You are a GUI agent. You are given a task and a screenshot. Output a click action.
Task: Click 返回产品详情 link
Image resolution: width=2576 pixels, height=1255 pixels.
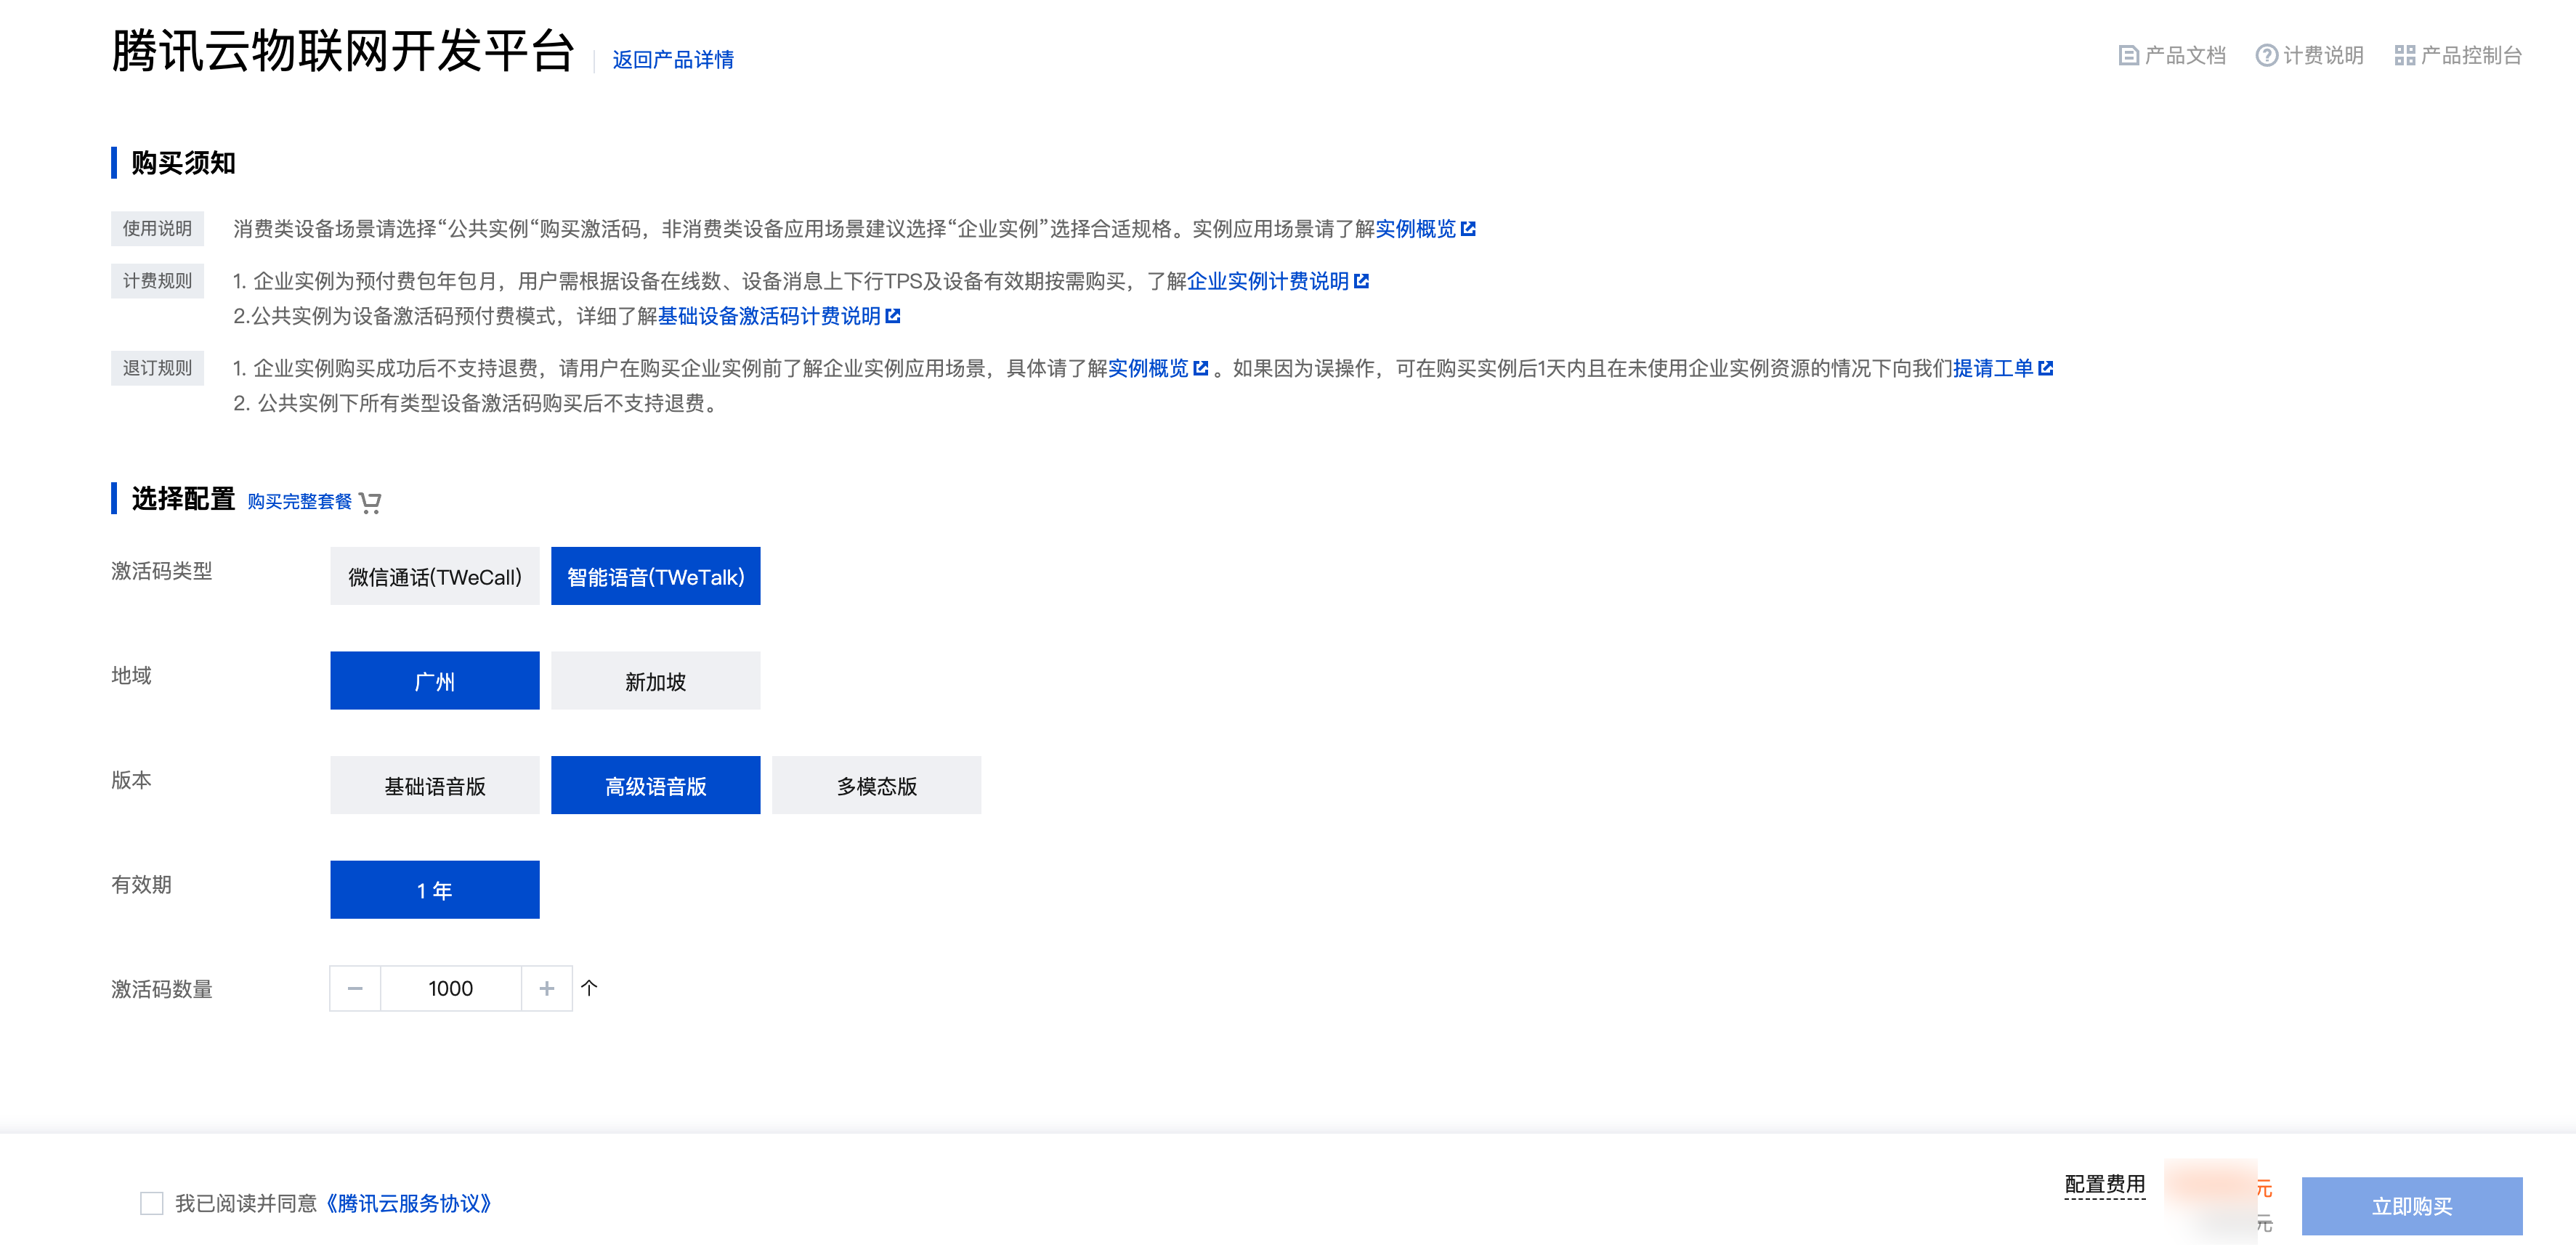(x=673, y=60)
